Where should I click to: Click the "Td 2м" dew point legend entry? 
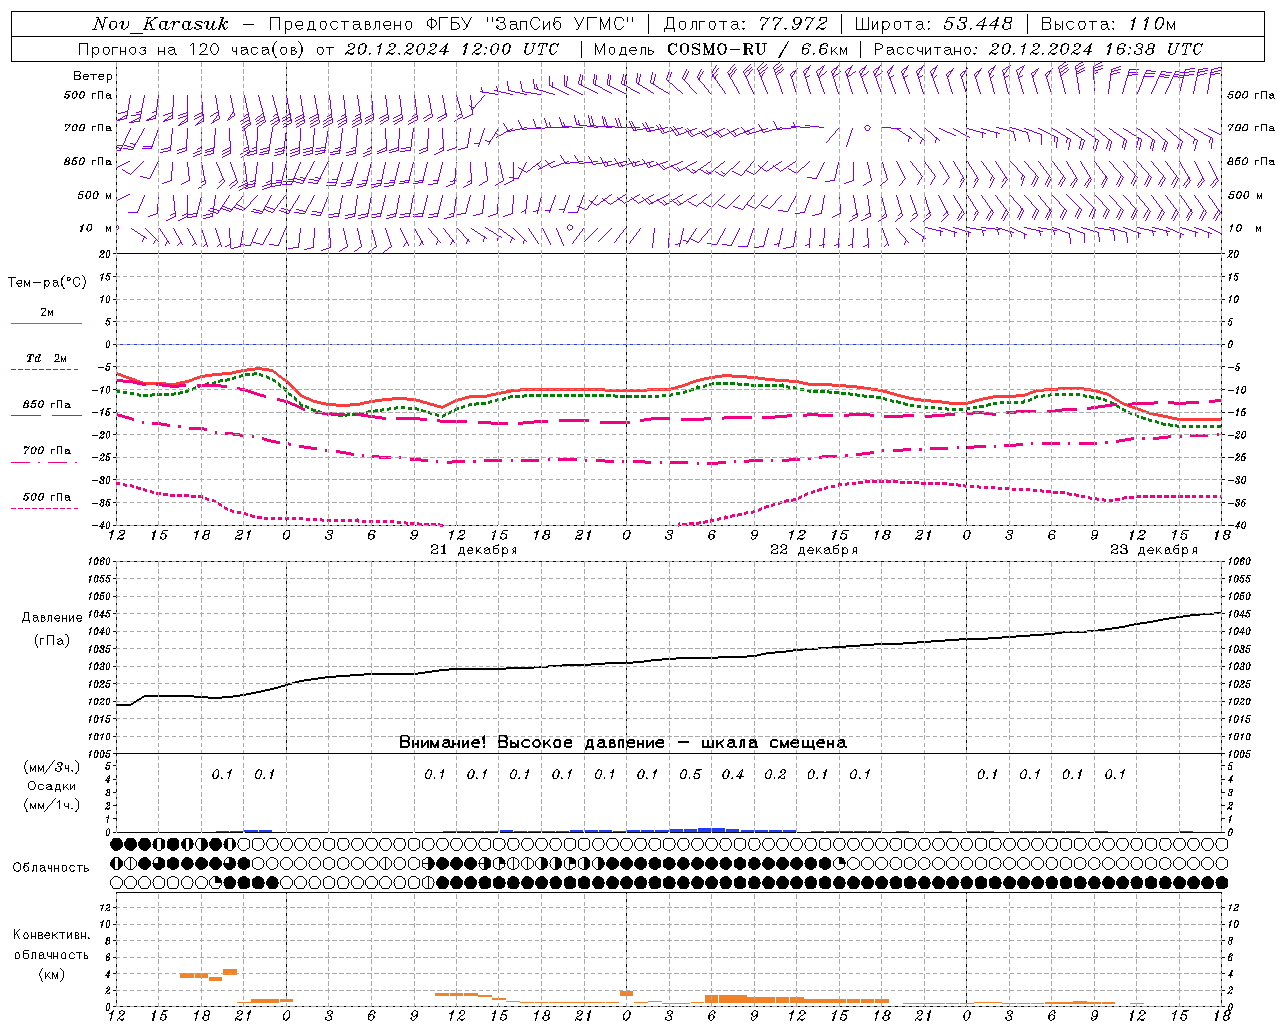coord(47,358)
